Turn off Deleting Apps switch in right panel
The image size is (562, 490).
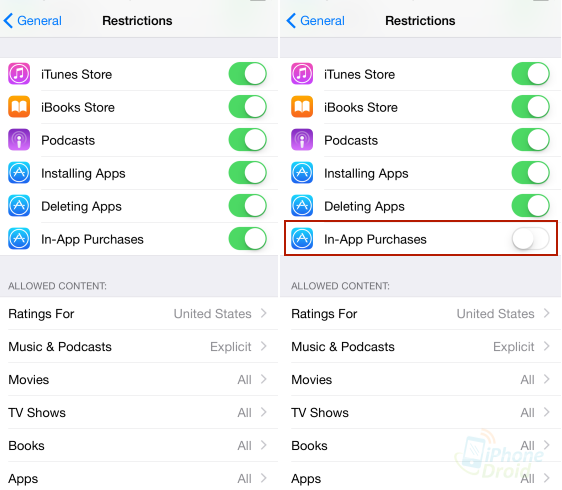pos(530,206)
